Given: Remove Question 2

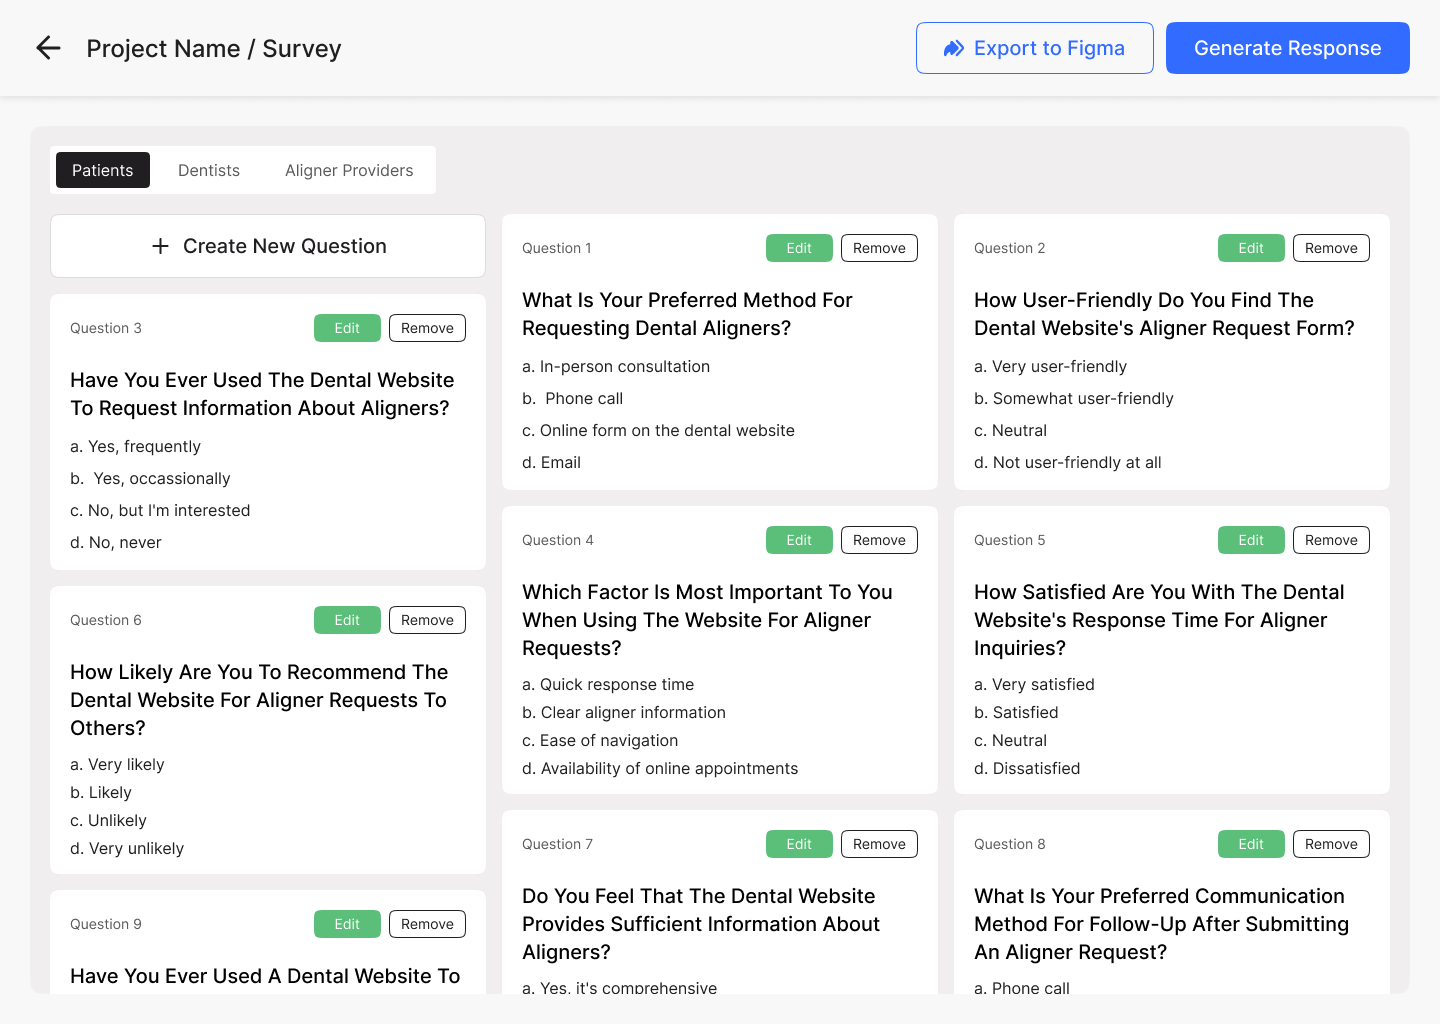Looking at the screenshot, I should click(1331, 248).
